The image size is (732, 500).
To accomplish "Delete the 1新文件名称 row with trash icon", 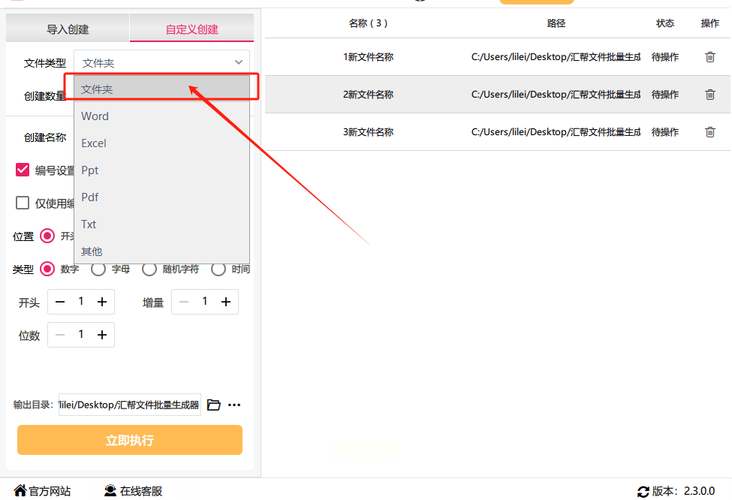I will point(710,57).
